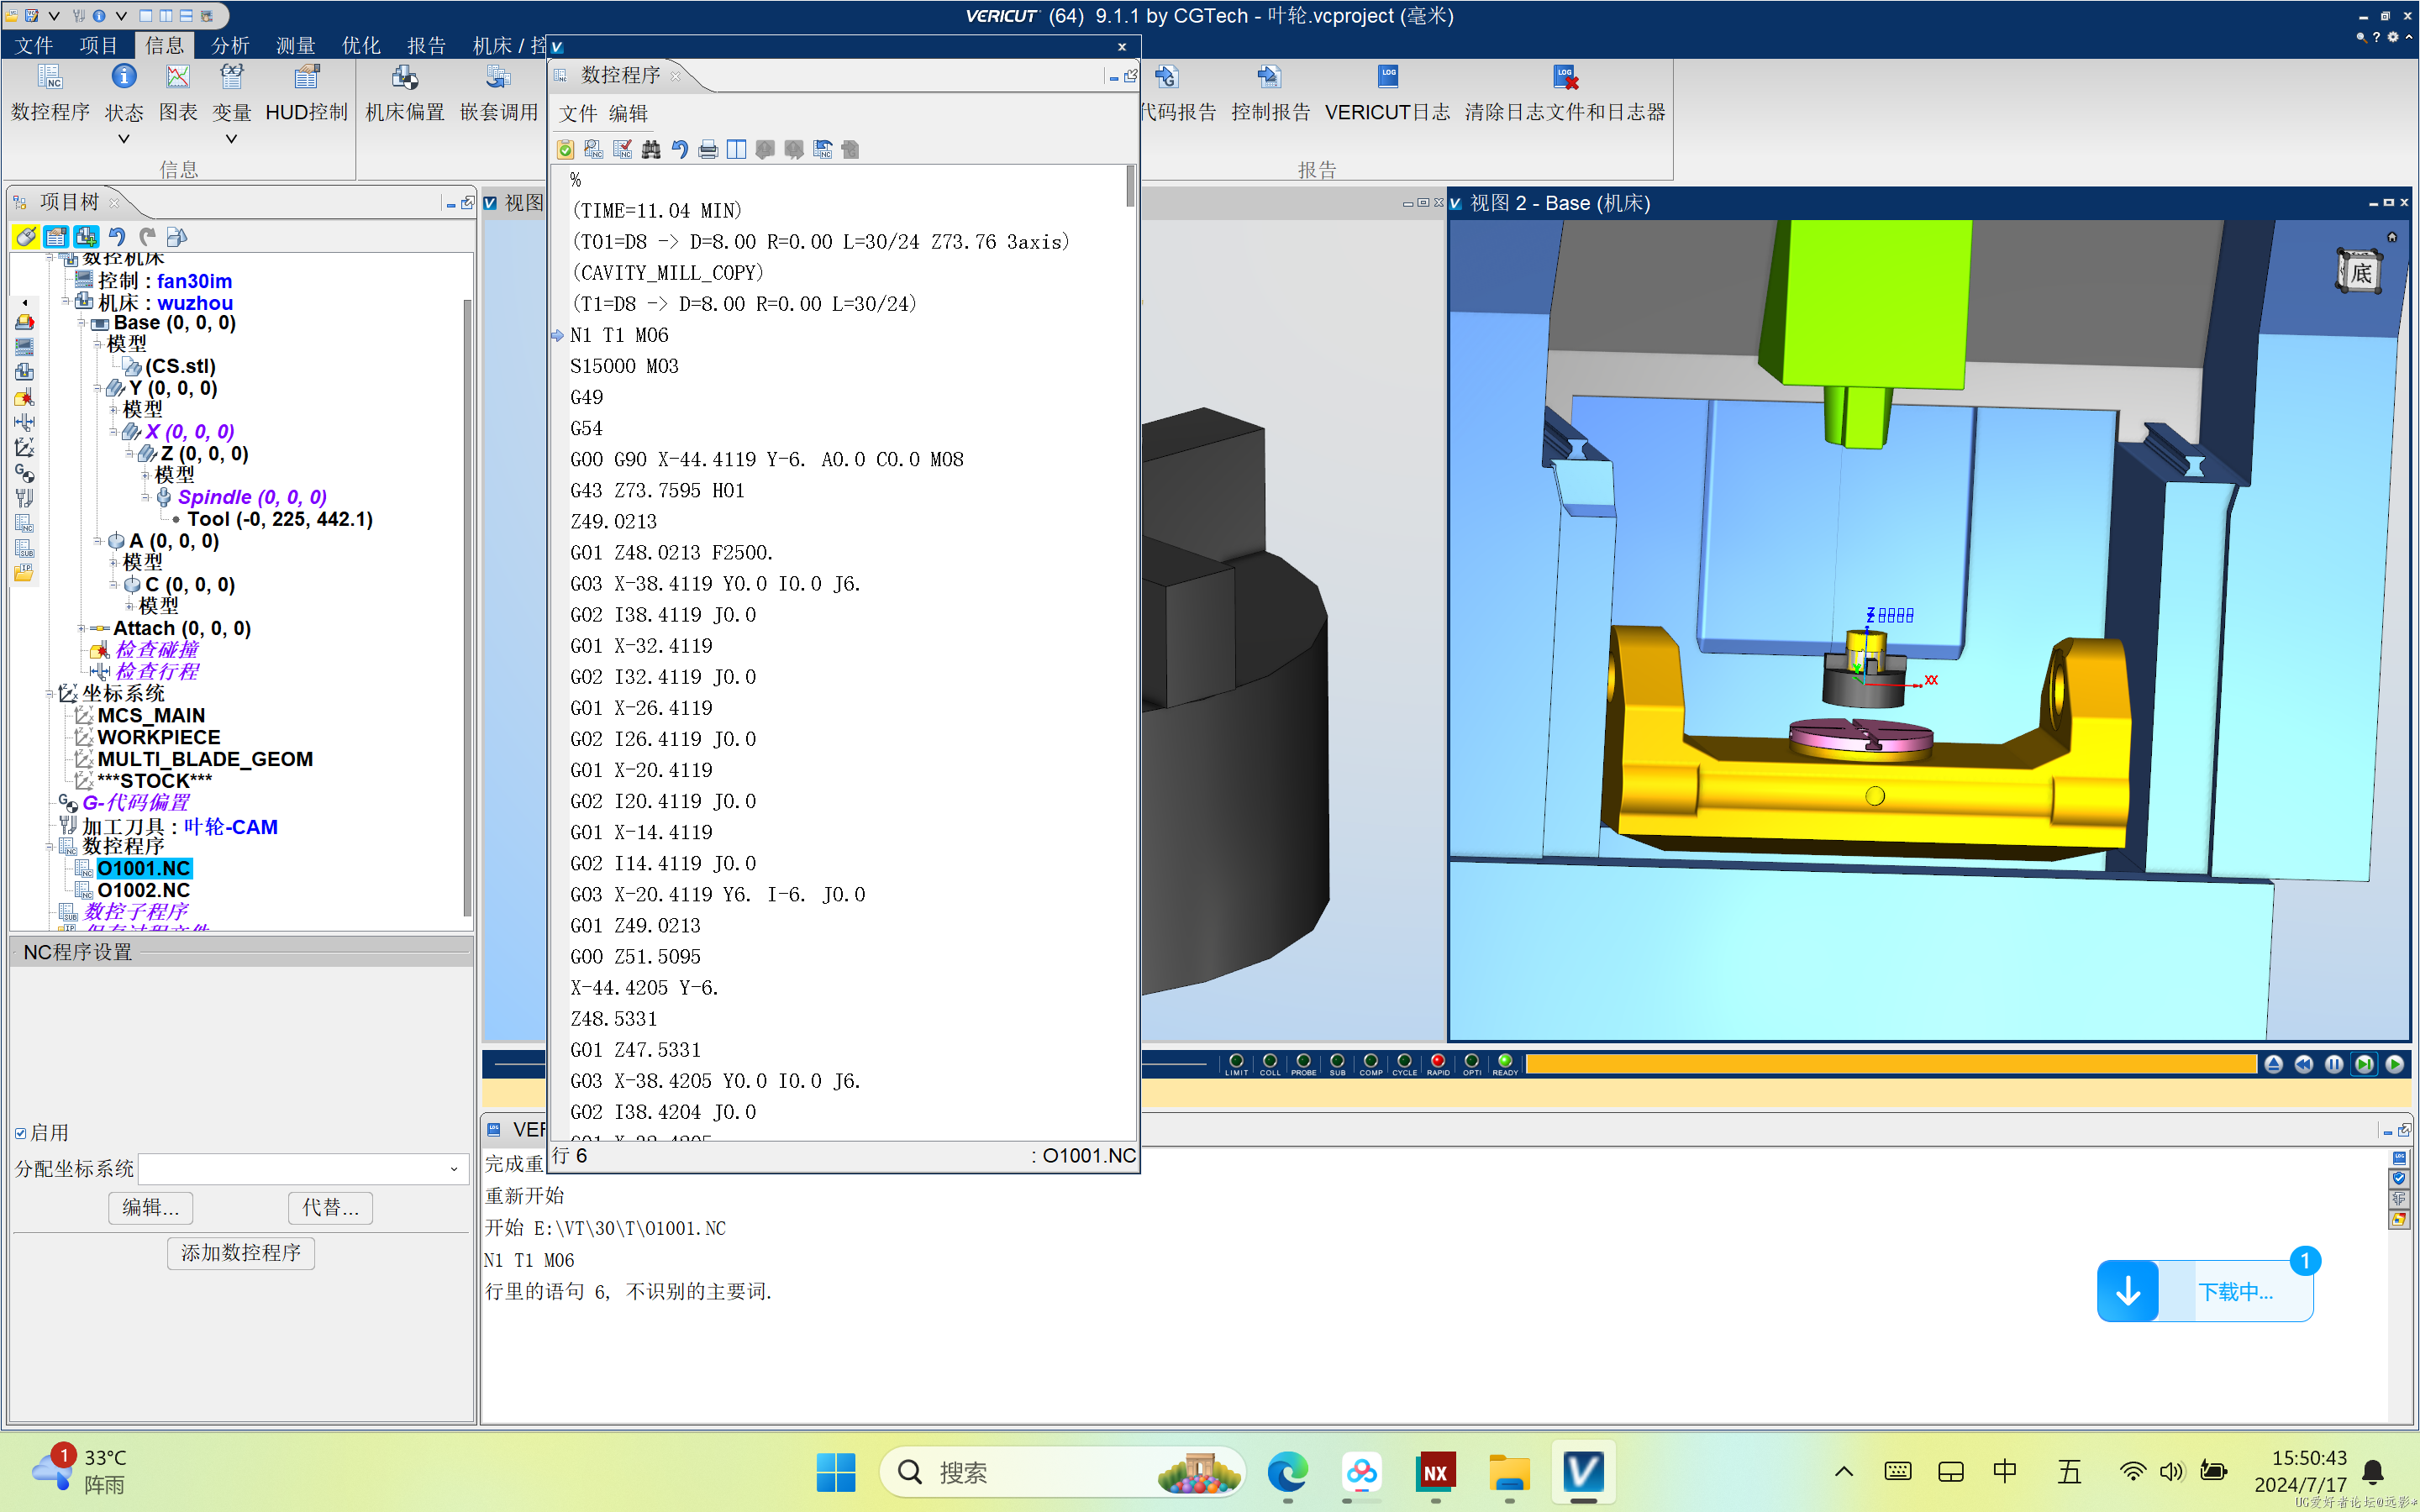
Task: Click the NC checkmark icon in editor toolbar
Action: [x=622, y=150]
